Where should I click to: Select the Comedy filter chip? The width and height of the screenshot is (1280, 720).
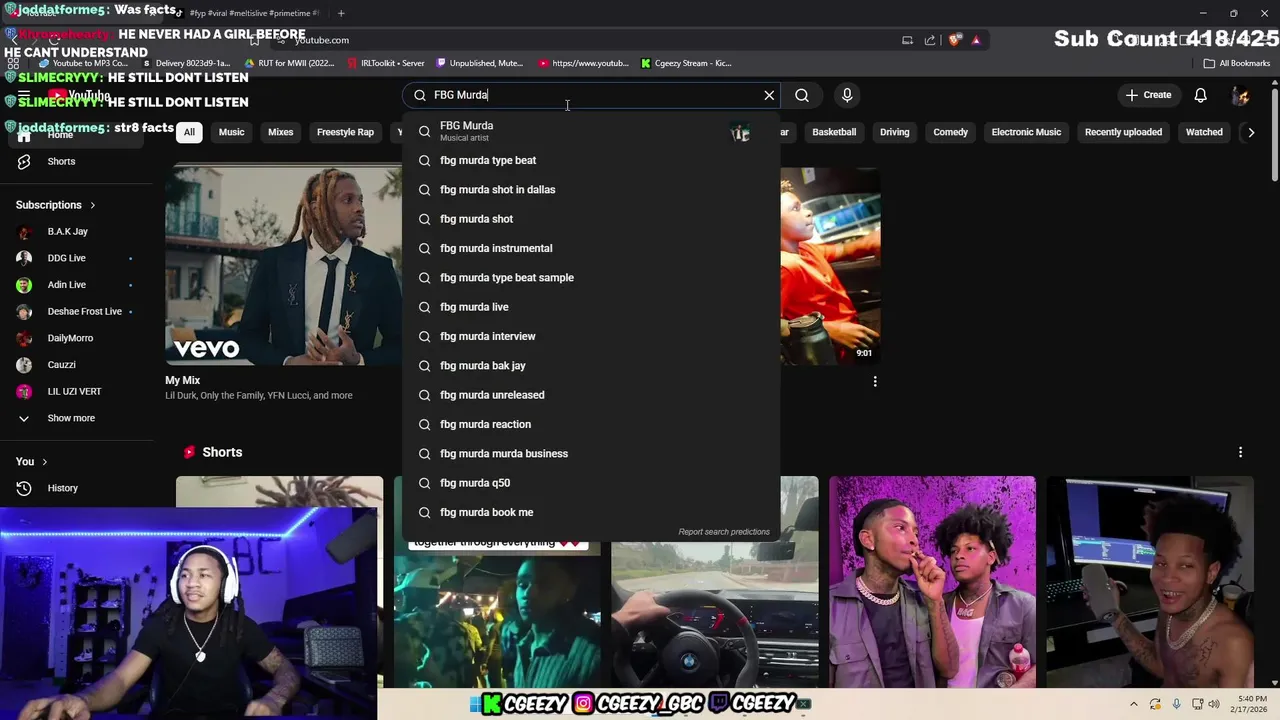[950, 132]
